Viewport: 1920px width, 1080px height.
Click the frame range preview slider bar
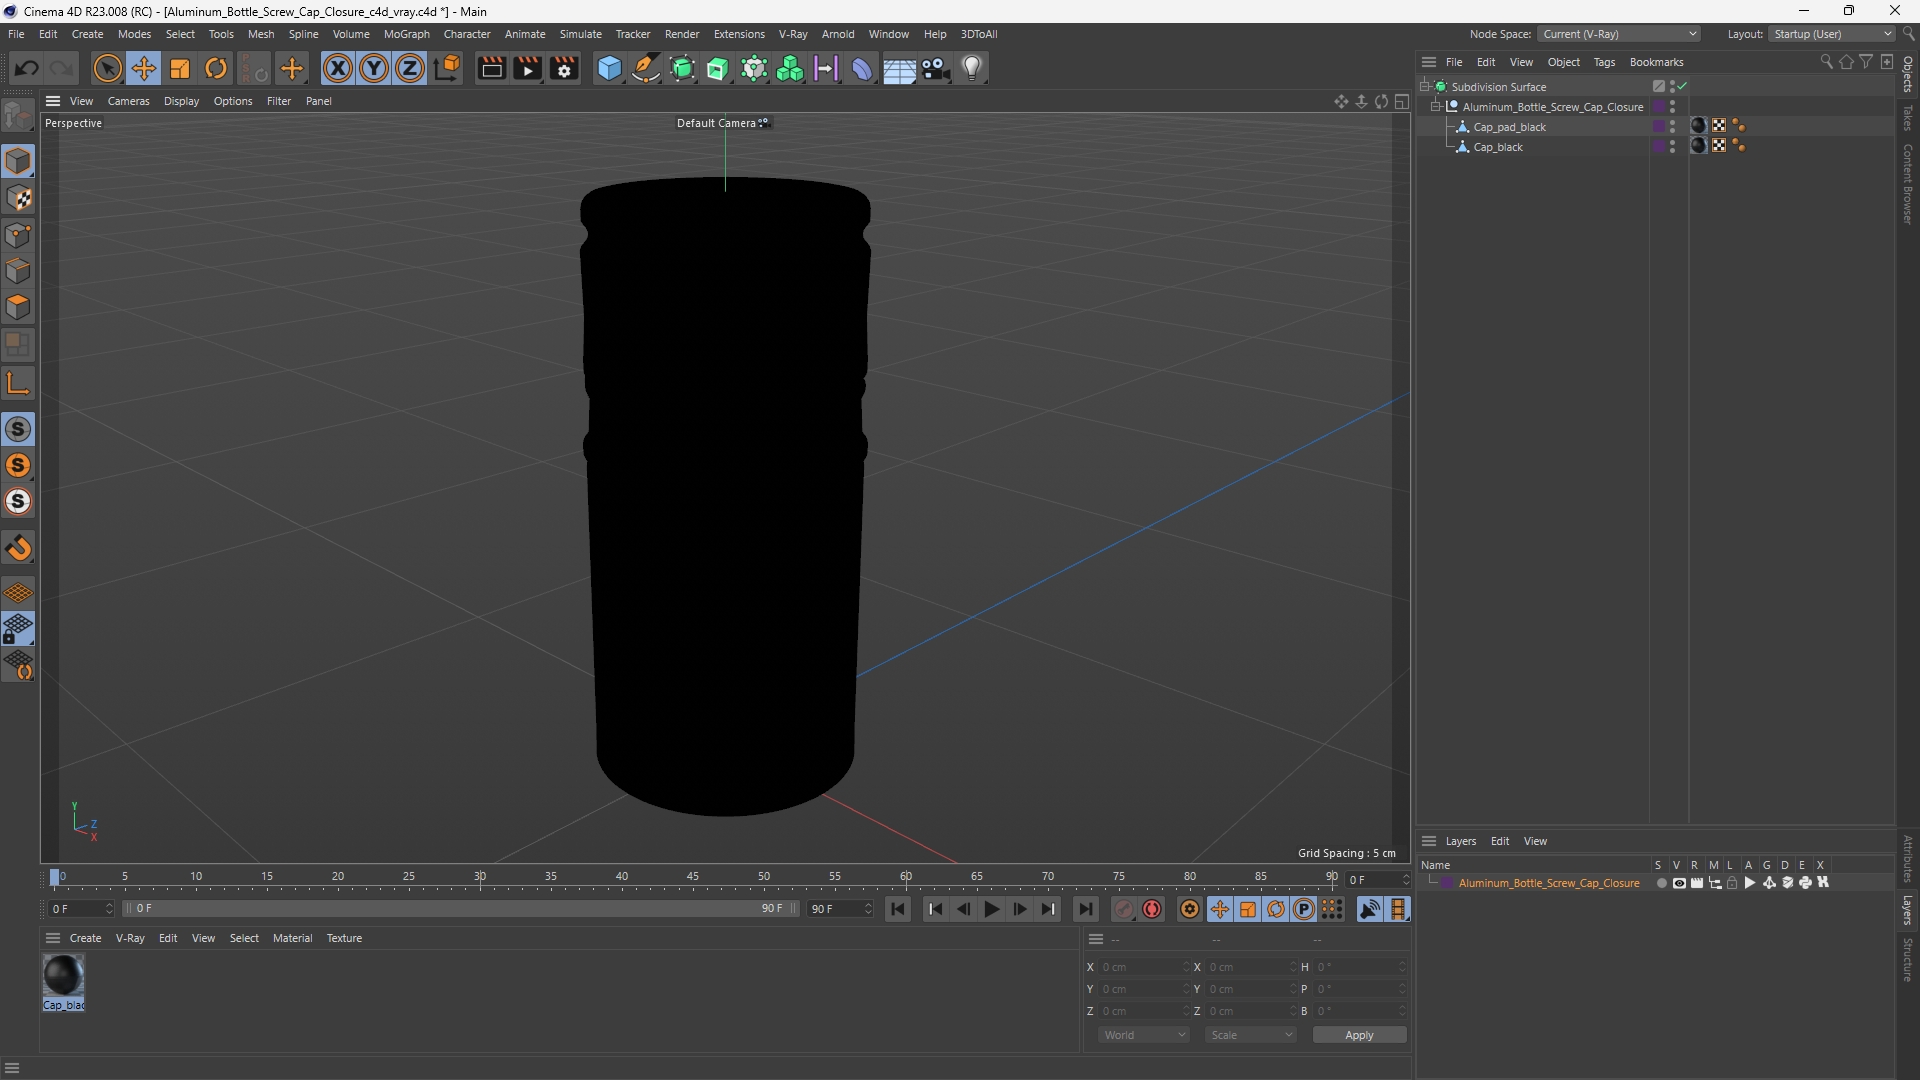click(x=461, y=909)
